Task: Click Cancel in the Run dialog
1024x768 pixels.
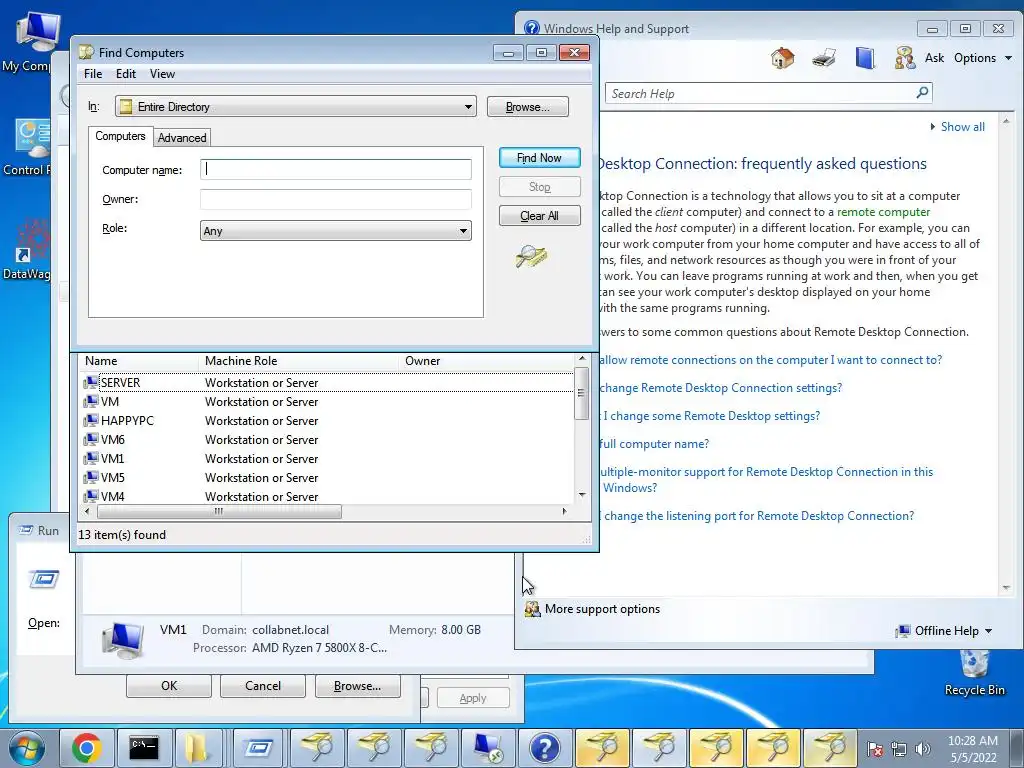Action: point(263,686)
